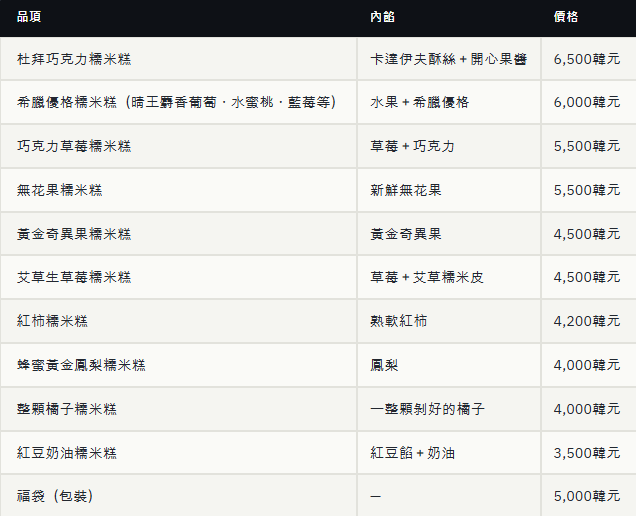Click the 價格 column header

(x=589, y=17)
